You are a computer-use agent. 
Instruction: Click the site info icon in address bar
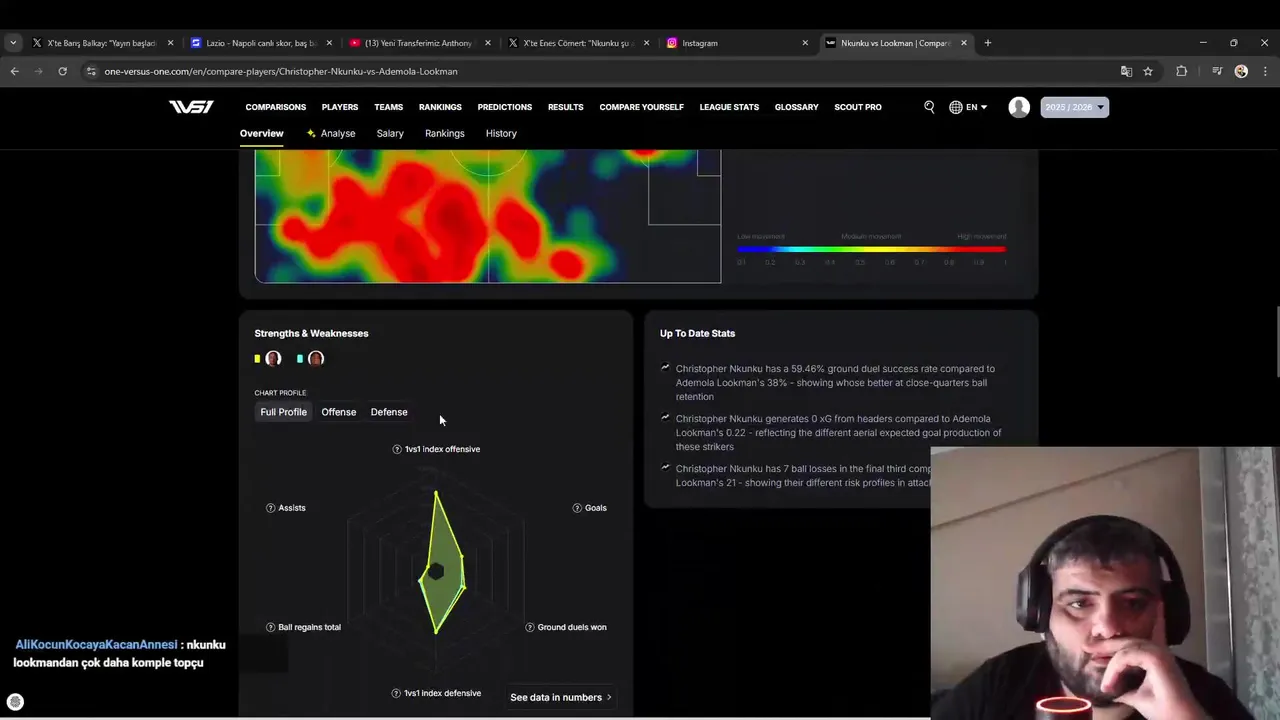click(x=91, y=71)
